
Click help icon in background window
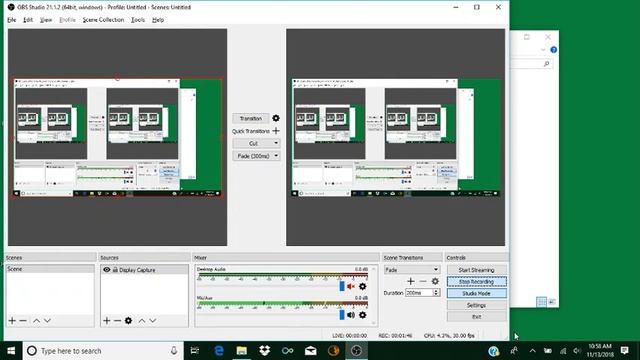click(x=553, y=50)
